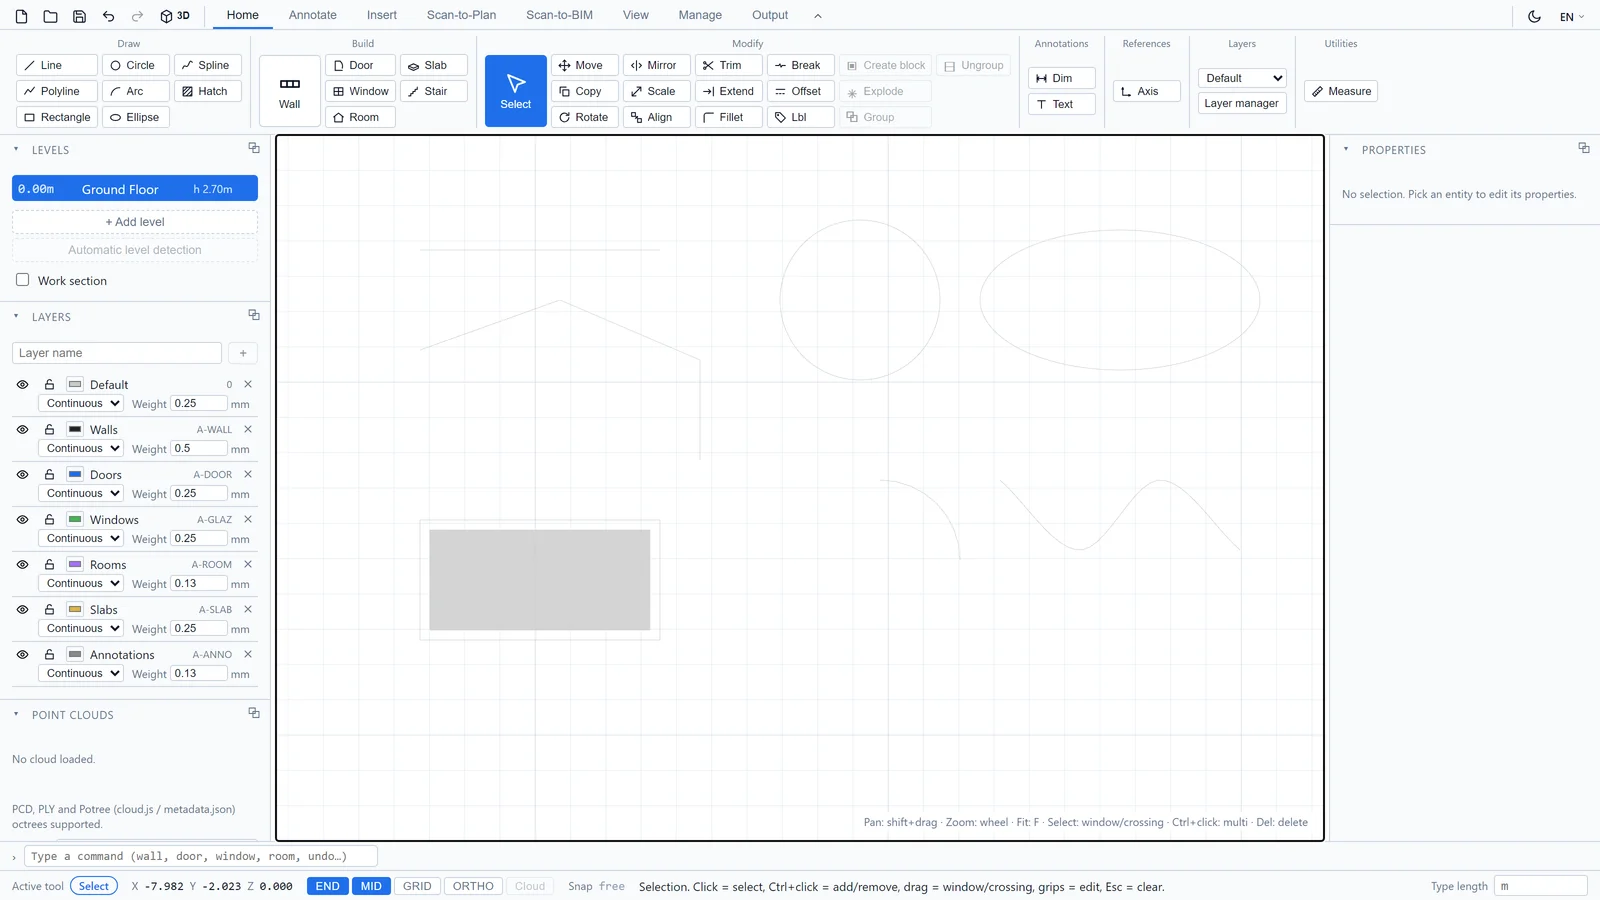Select the Line draw tool
Image resolution: width=1600 pixels, height=900 pixels.
click(x=57, y=65)
